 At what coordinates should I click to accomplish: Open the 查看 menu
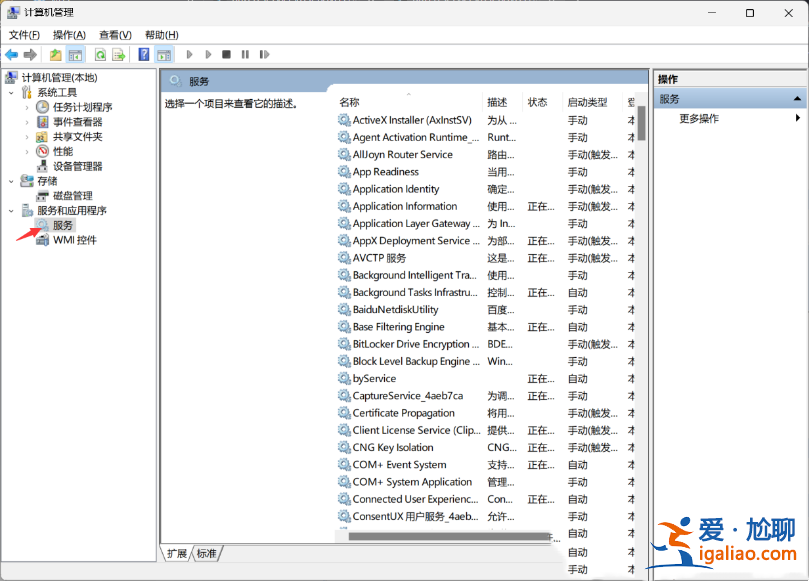tap(113, 34)
